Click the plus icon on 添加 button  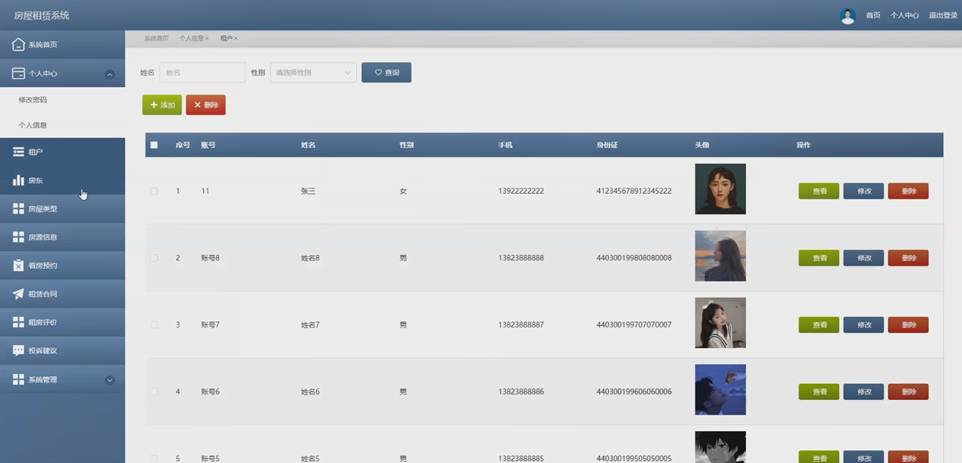(154, 105)
